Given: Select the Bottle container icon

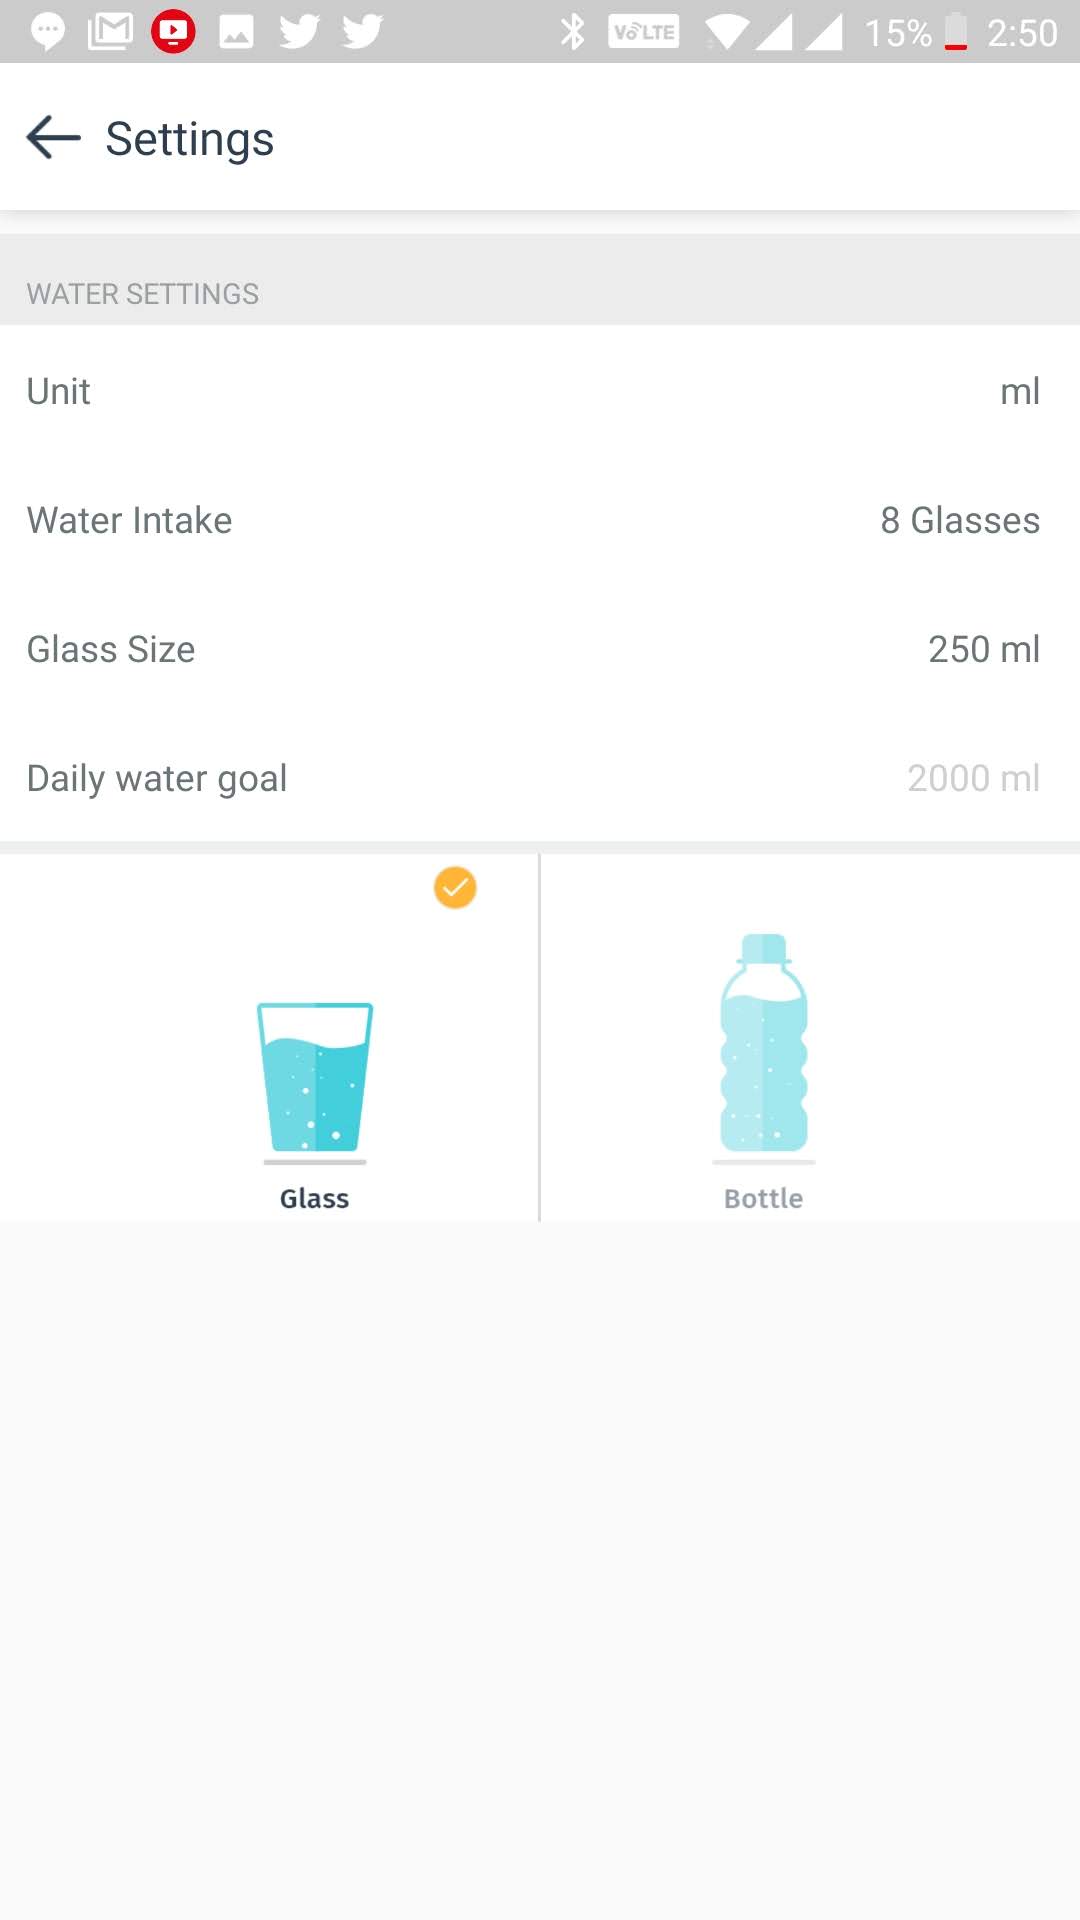Looking at the screenshot, I should tap(764, 1043).
